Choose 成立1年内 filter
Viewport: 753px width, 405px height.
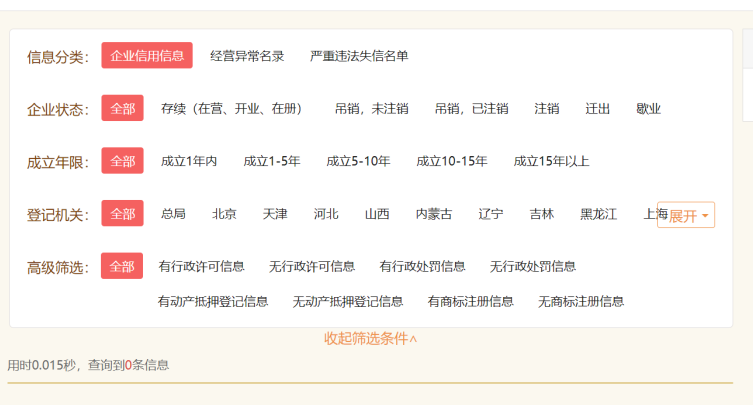pyautogui.click(x=189, y=161)
